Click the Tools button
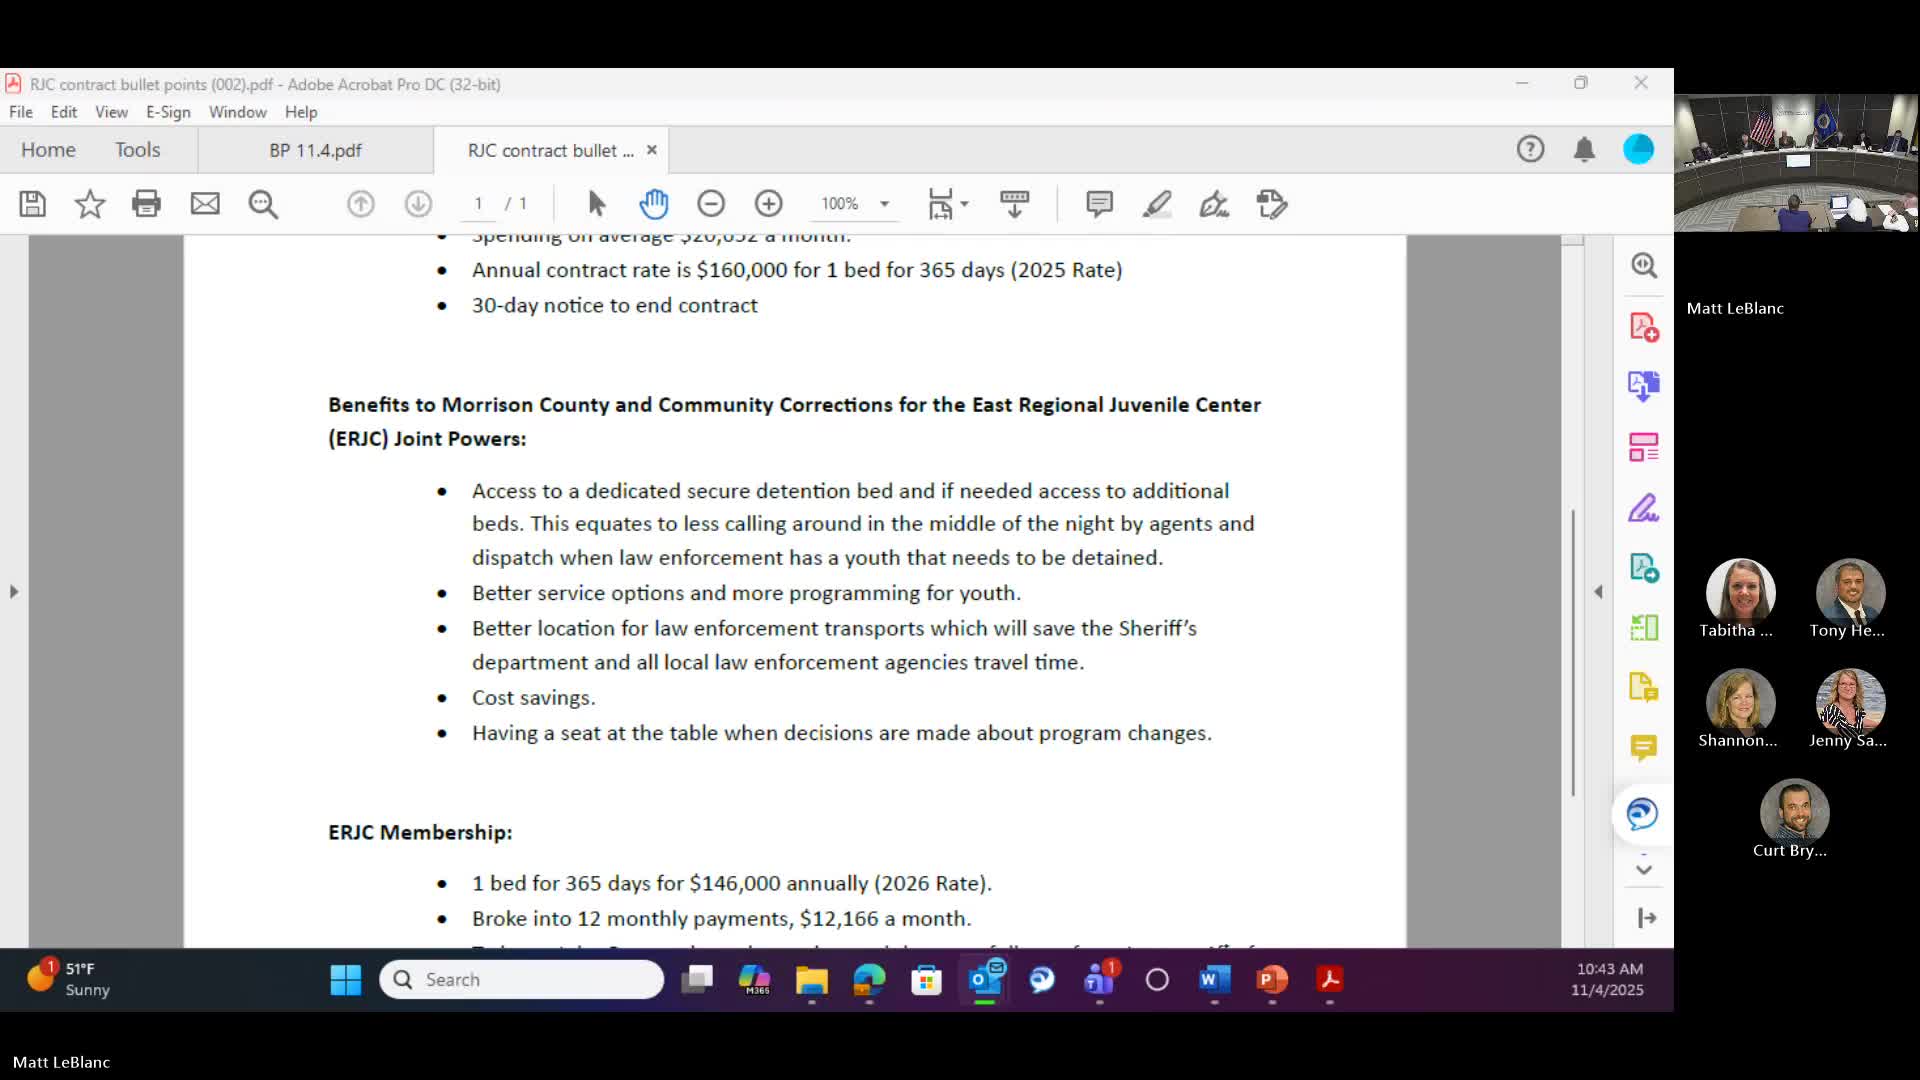 tap(137, 150)
